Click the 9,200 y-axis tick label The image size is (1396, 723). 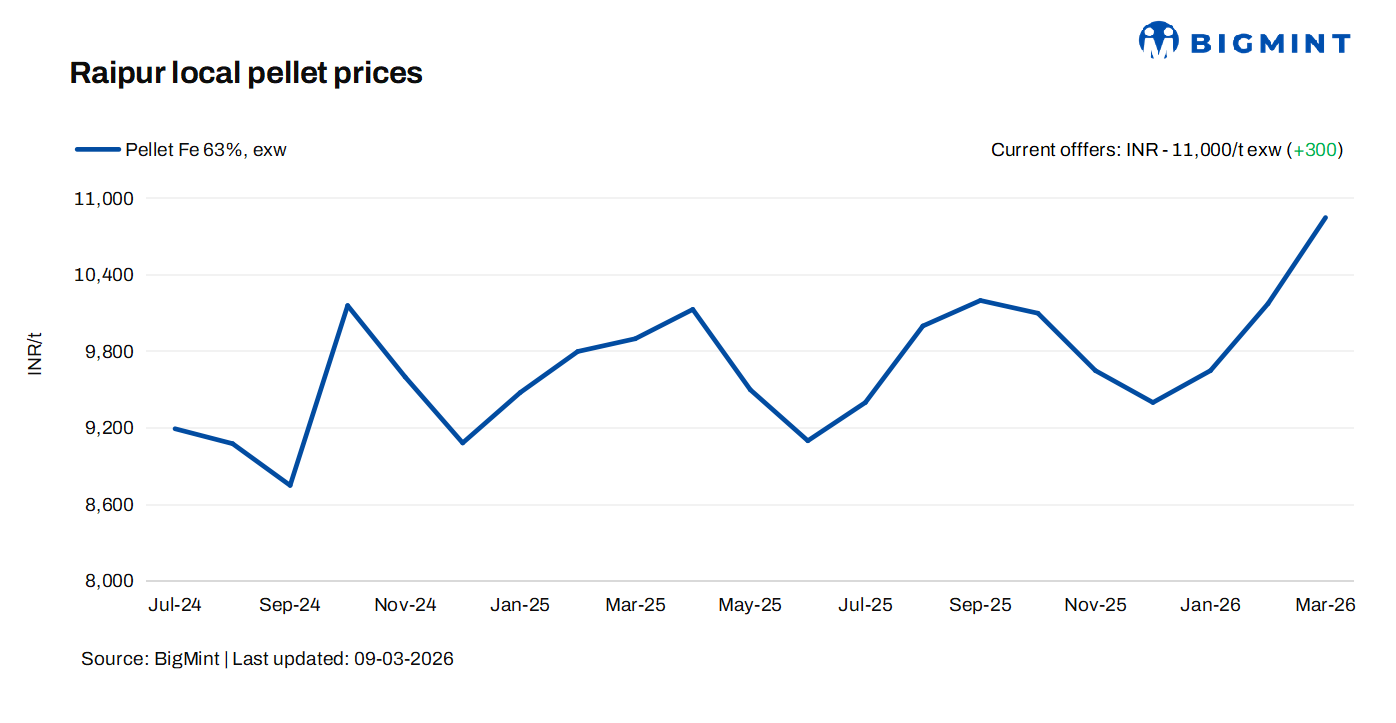coord(108,428)
